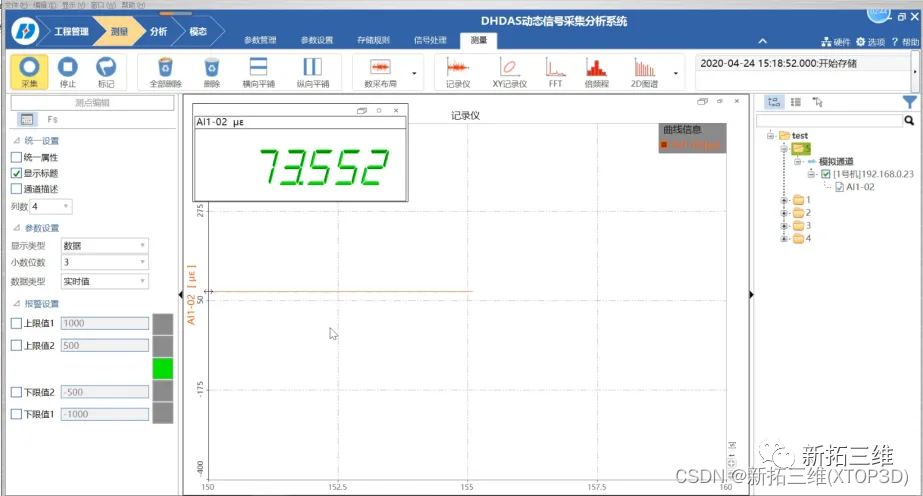923x496 pixels.
Task: Enable the 通道描述 checkbox
Action: pyautogui.click(x=16, y=189)
